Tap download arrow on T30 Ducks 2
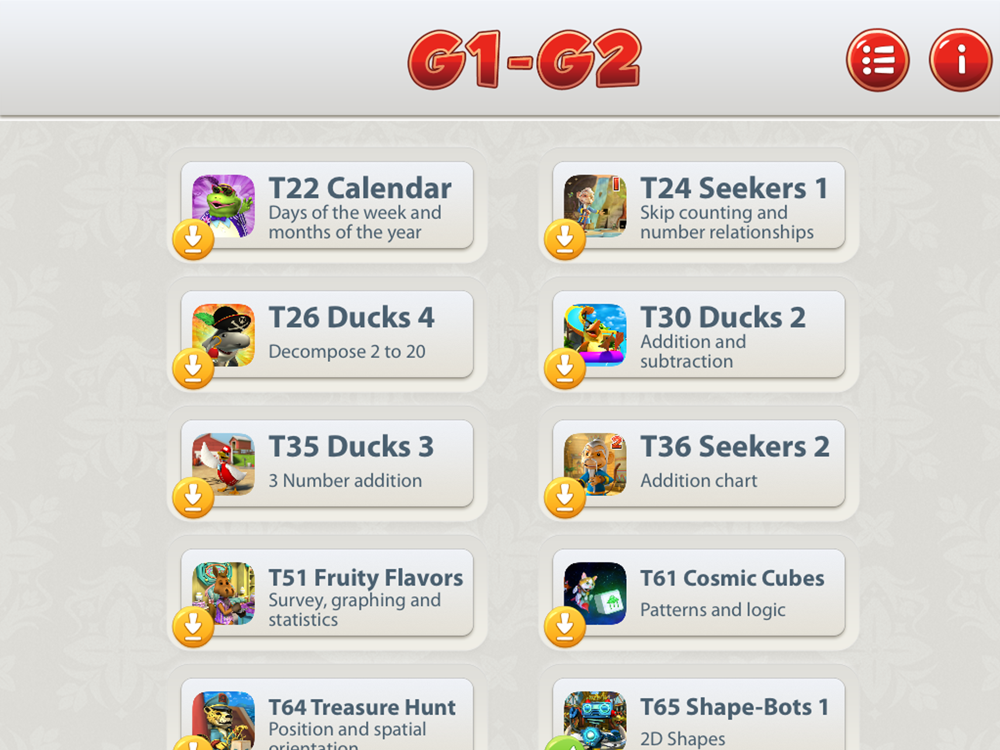The height and width of the screenshot is (750, 1000). (x=564, y=369)
